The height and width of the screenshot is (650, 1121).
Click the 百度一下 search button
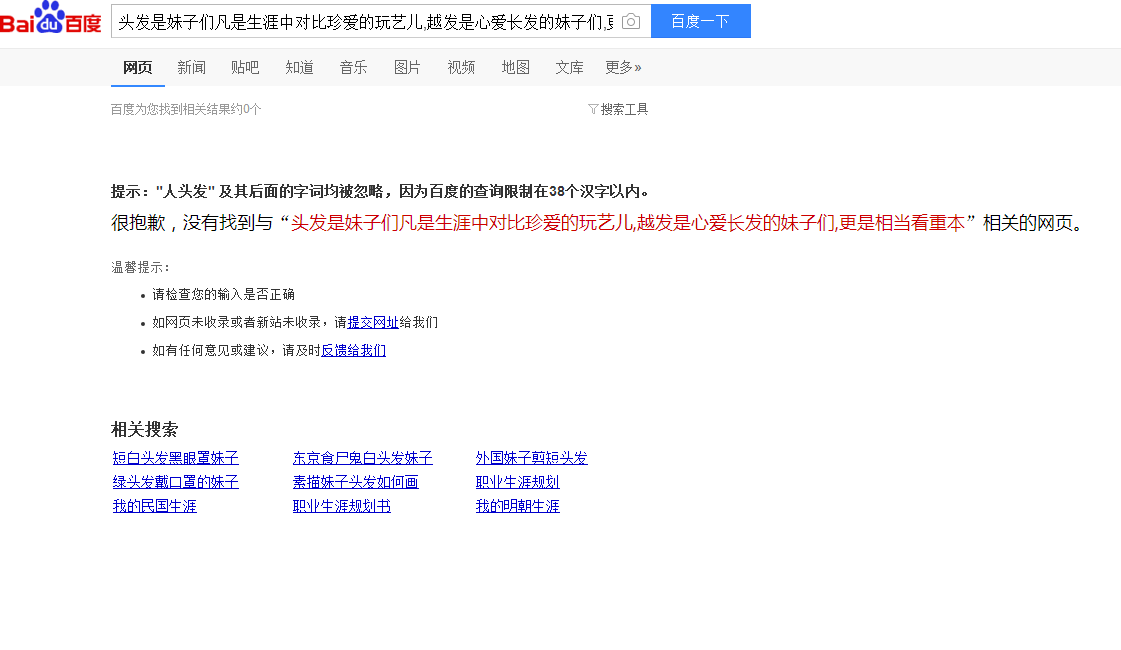click(x=700, y=21)
